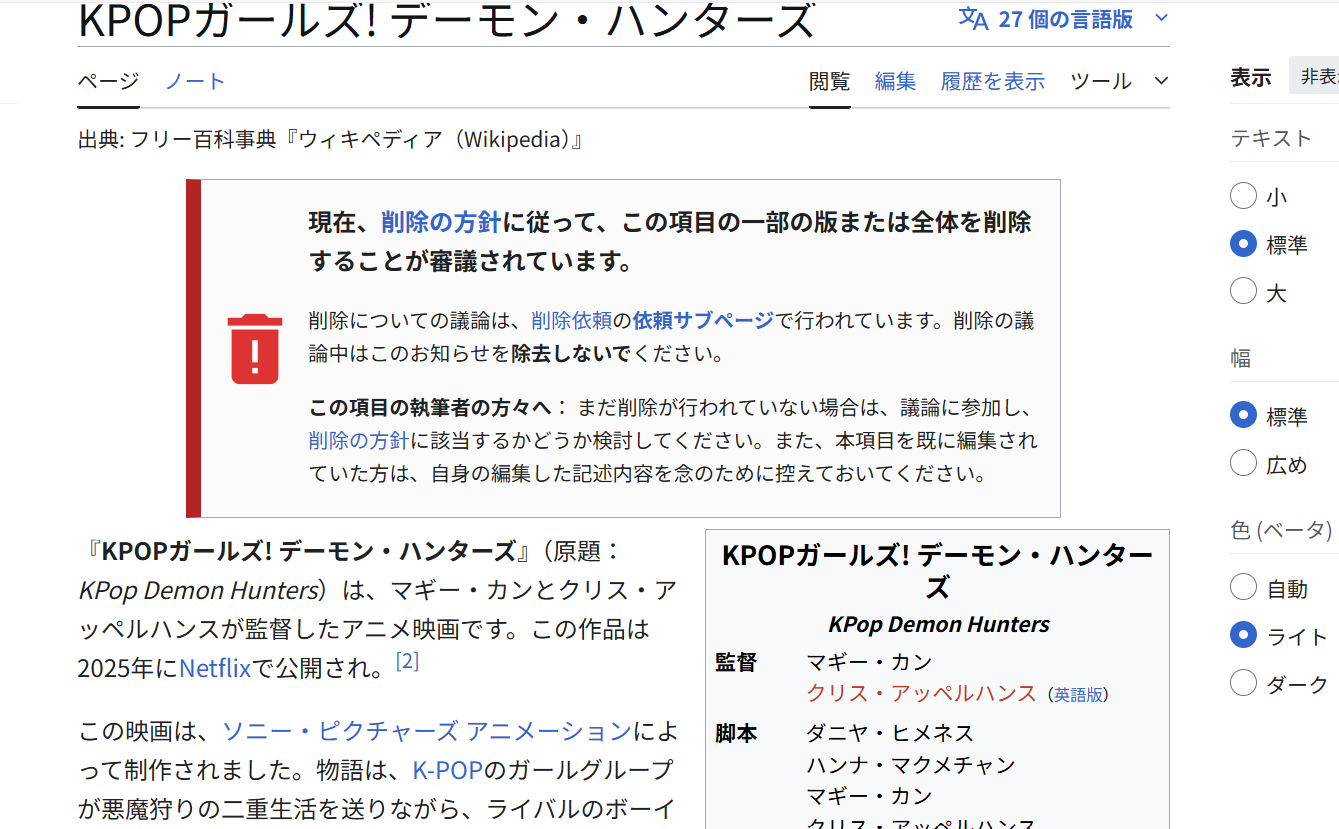Open the 編集 tab

[895, 81]
